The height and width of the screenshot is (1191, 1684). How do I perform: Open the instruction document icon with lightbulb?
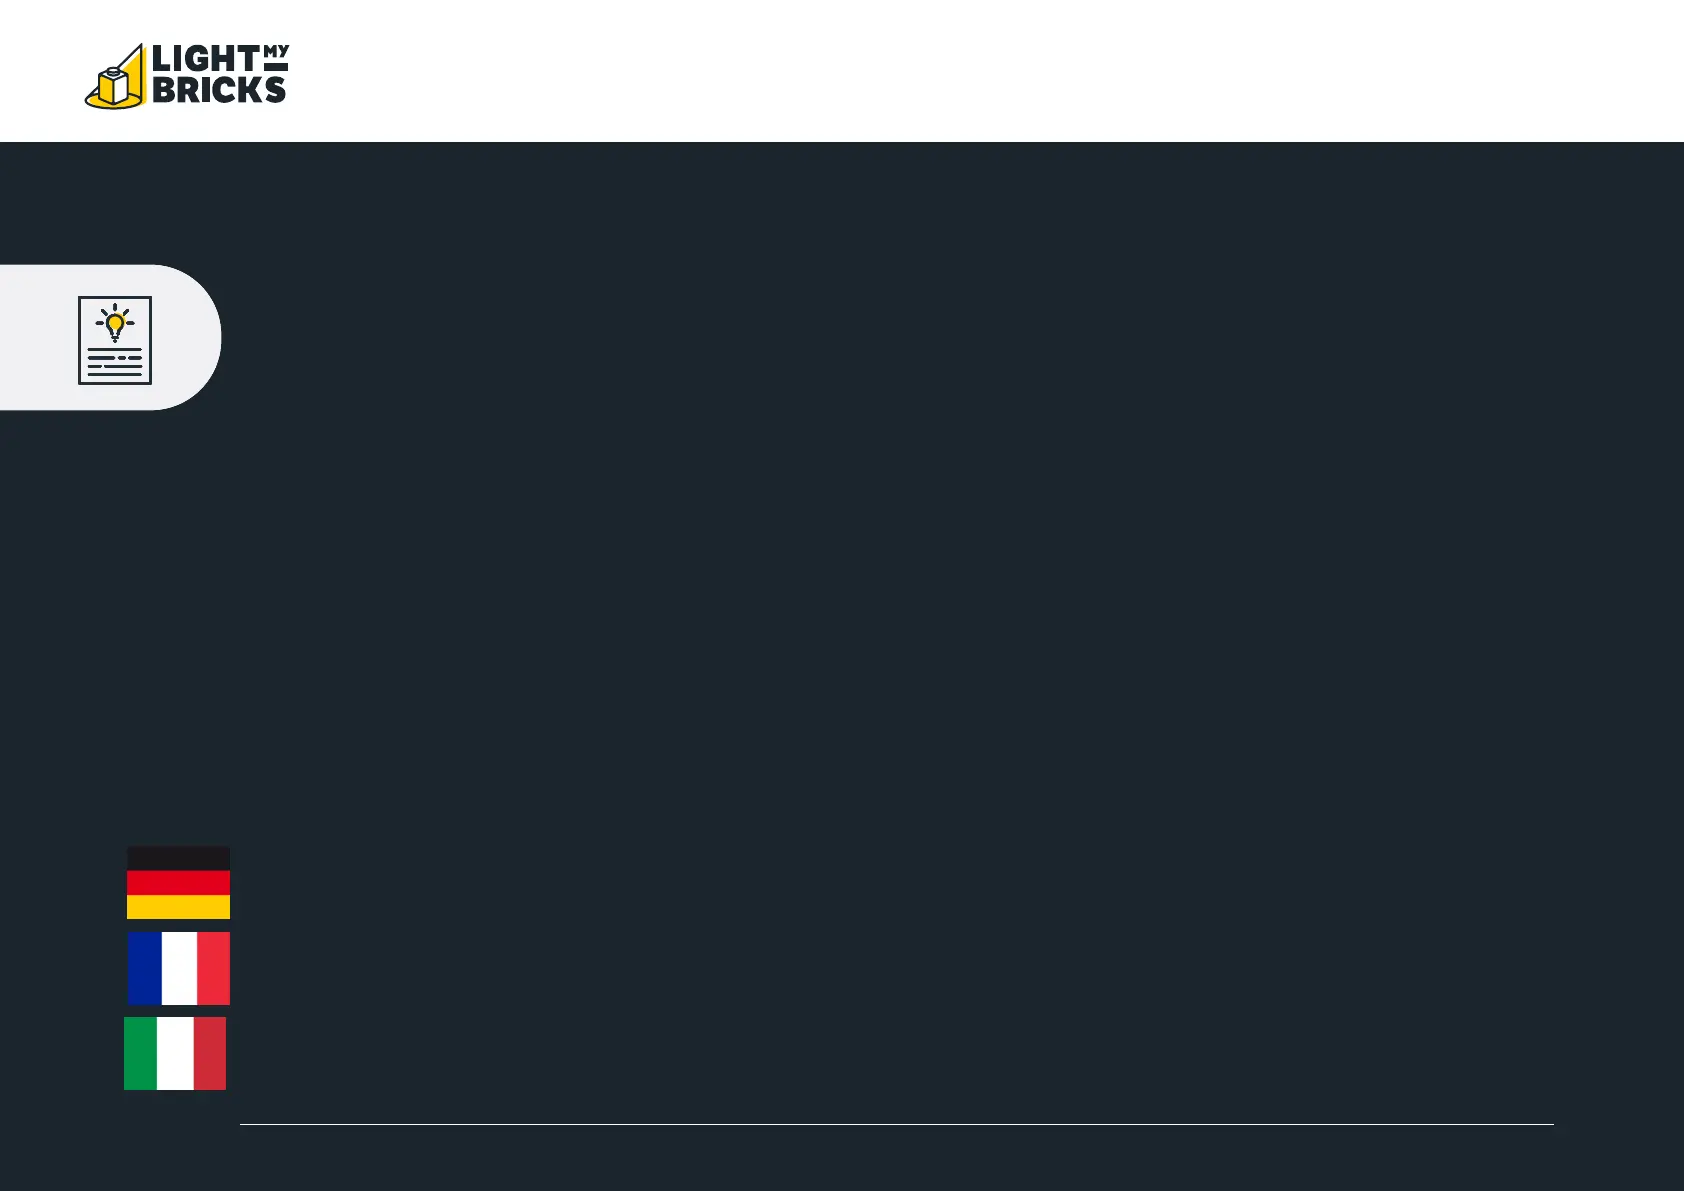[x=115, y=340]
